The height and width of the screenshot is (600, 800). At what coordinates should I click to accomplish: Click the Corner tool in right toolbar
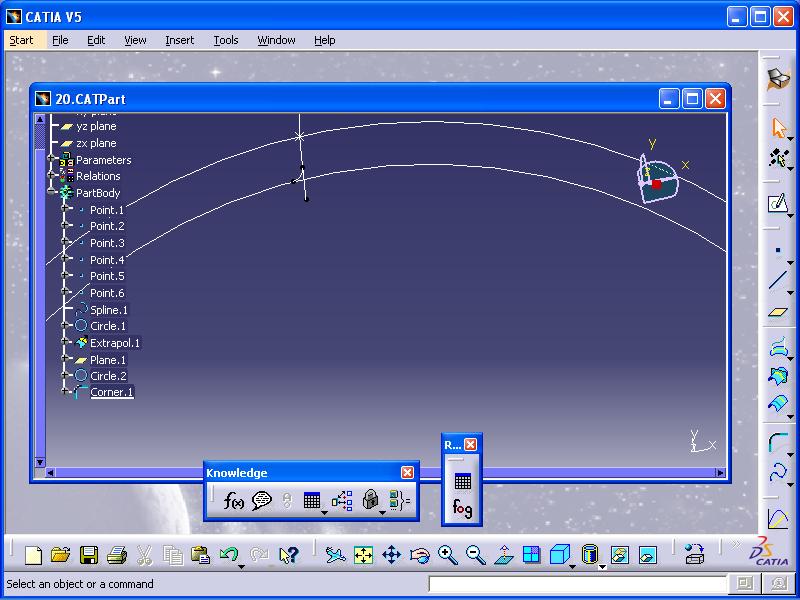point(777,441)
